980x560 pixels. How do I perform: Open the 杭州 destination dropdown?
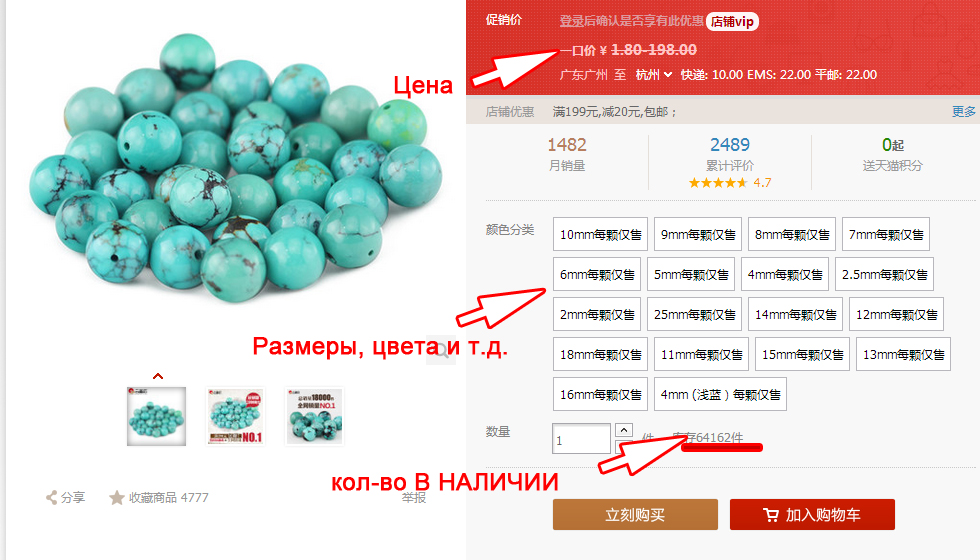pyautogui.click(x=654, y=75)
